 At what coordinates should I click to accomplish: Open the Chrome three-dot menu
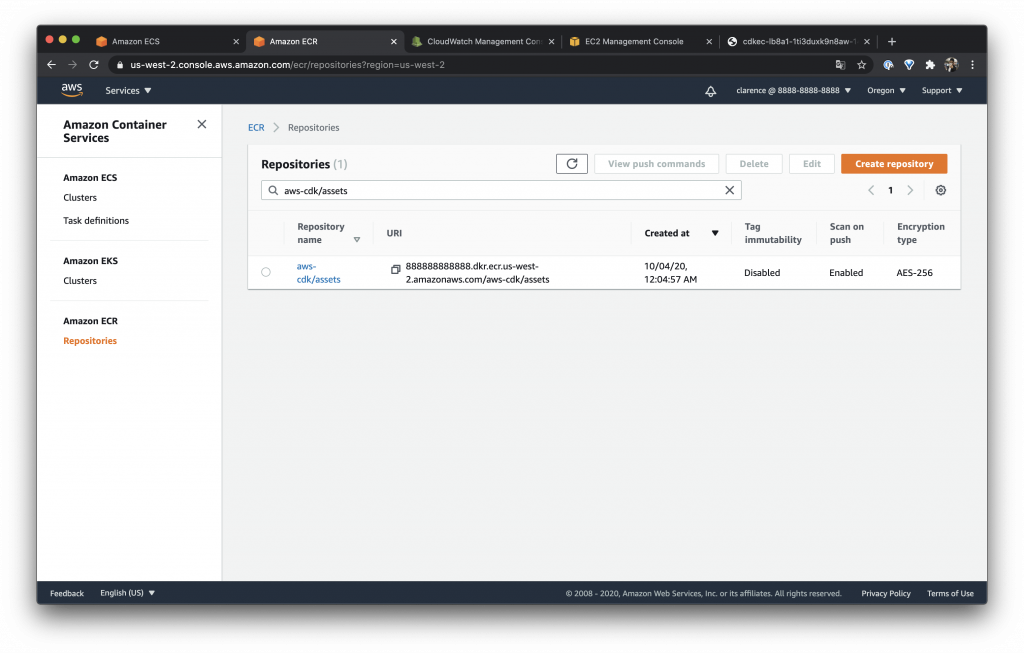[972, 65]
